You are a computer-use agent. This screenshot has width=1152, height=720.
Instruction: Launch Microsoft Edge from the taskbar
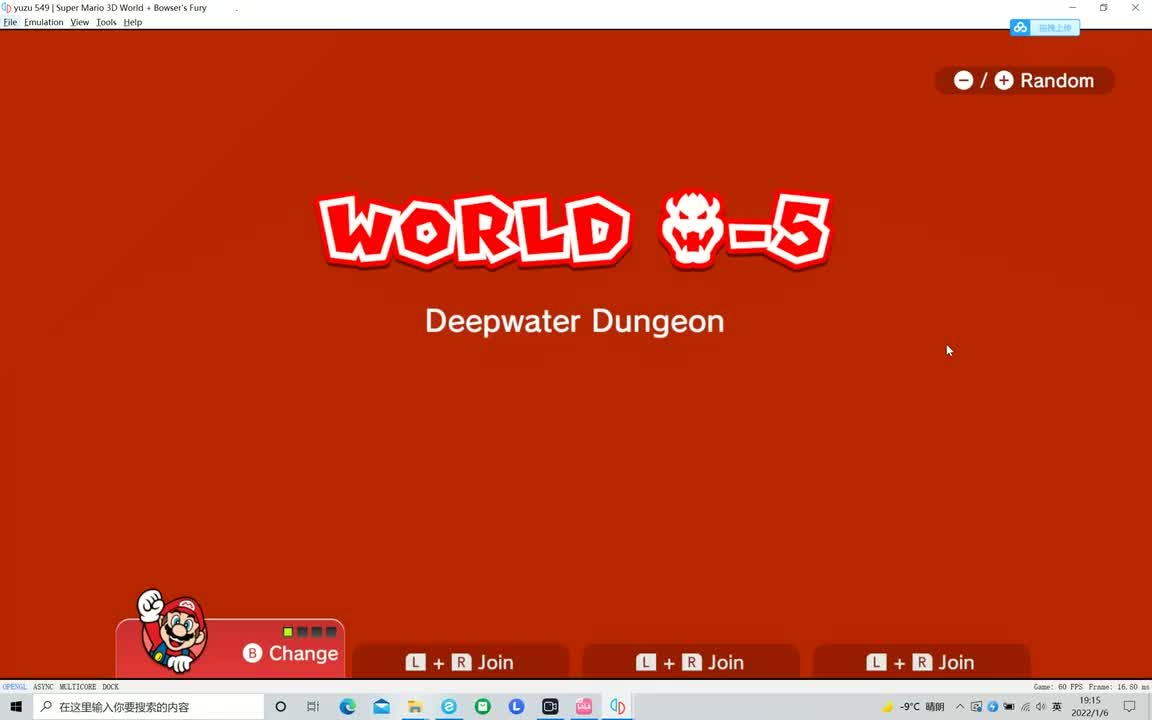click(348, 707)
